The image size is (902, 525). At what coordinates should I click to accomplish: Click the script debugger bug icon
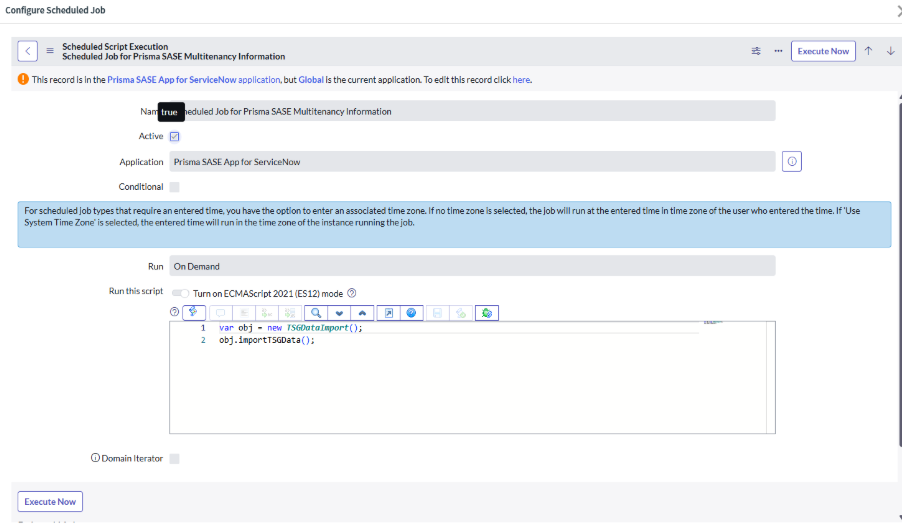486,313
